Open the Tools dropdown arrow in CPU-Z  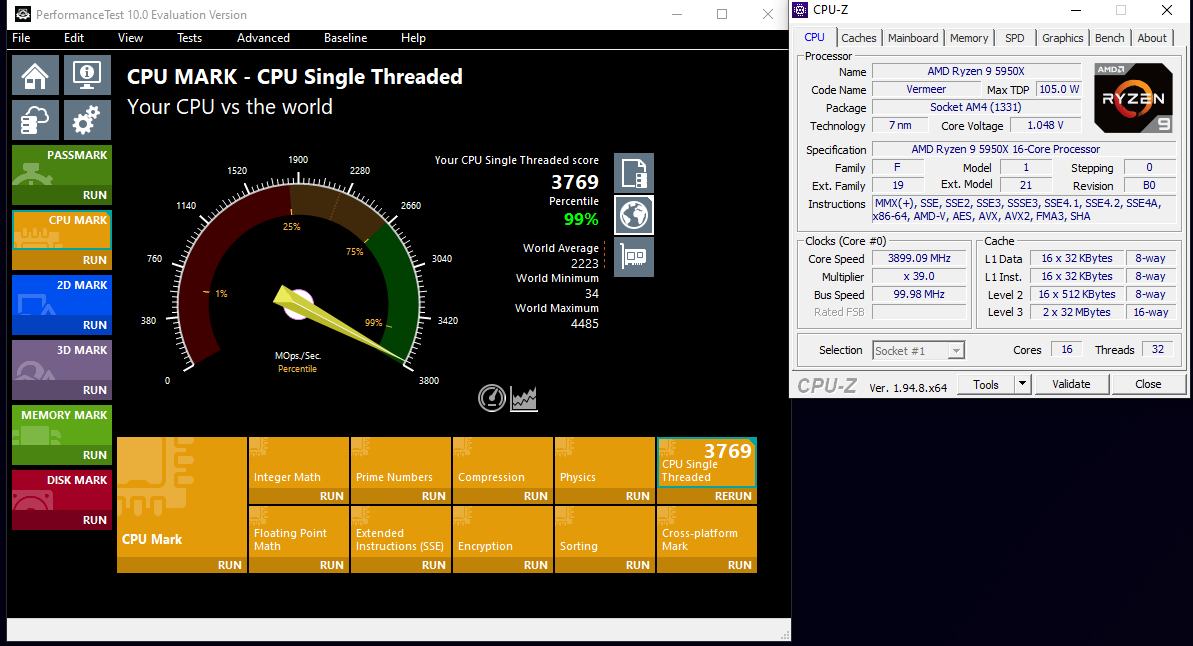1023,384
